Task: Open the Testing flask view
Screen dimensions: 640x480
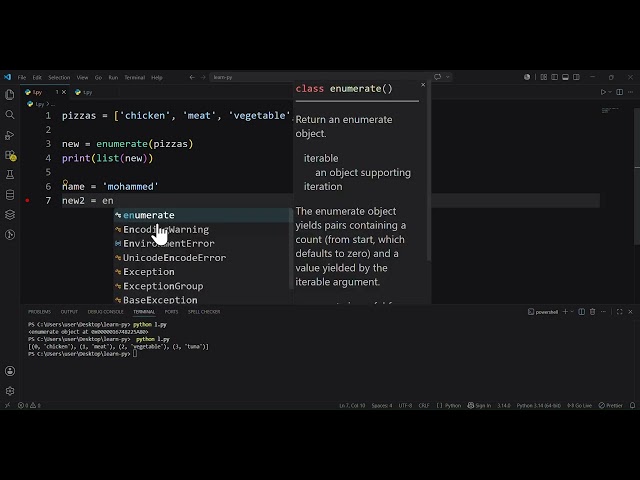Action: (x=10, y=175)
